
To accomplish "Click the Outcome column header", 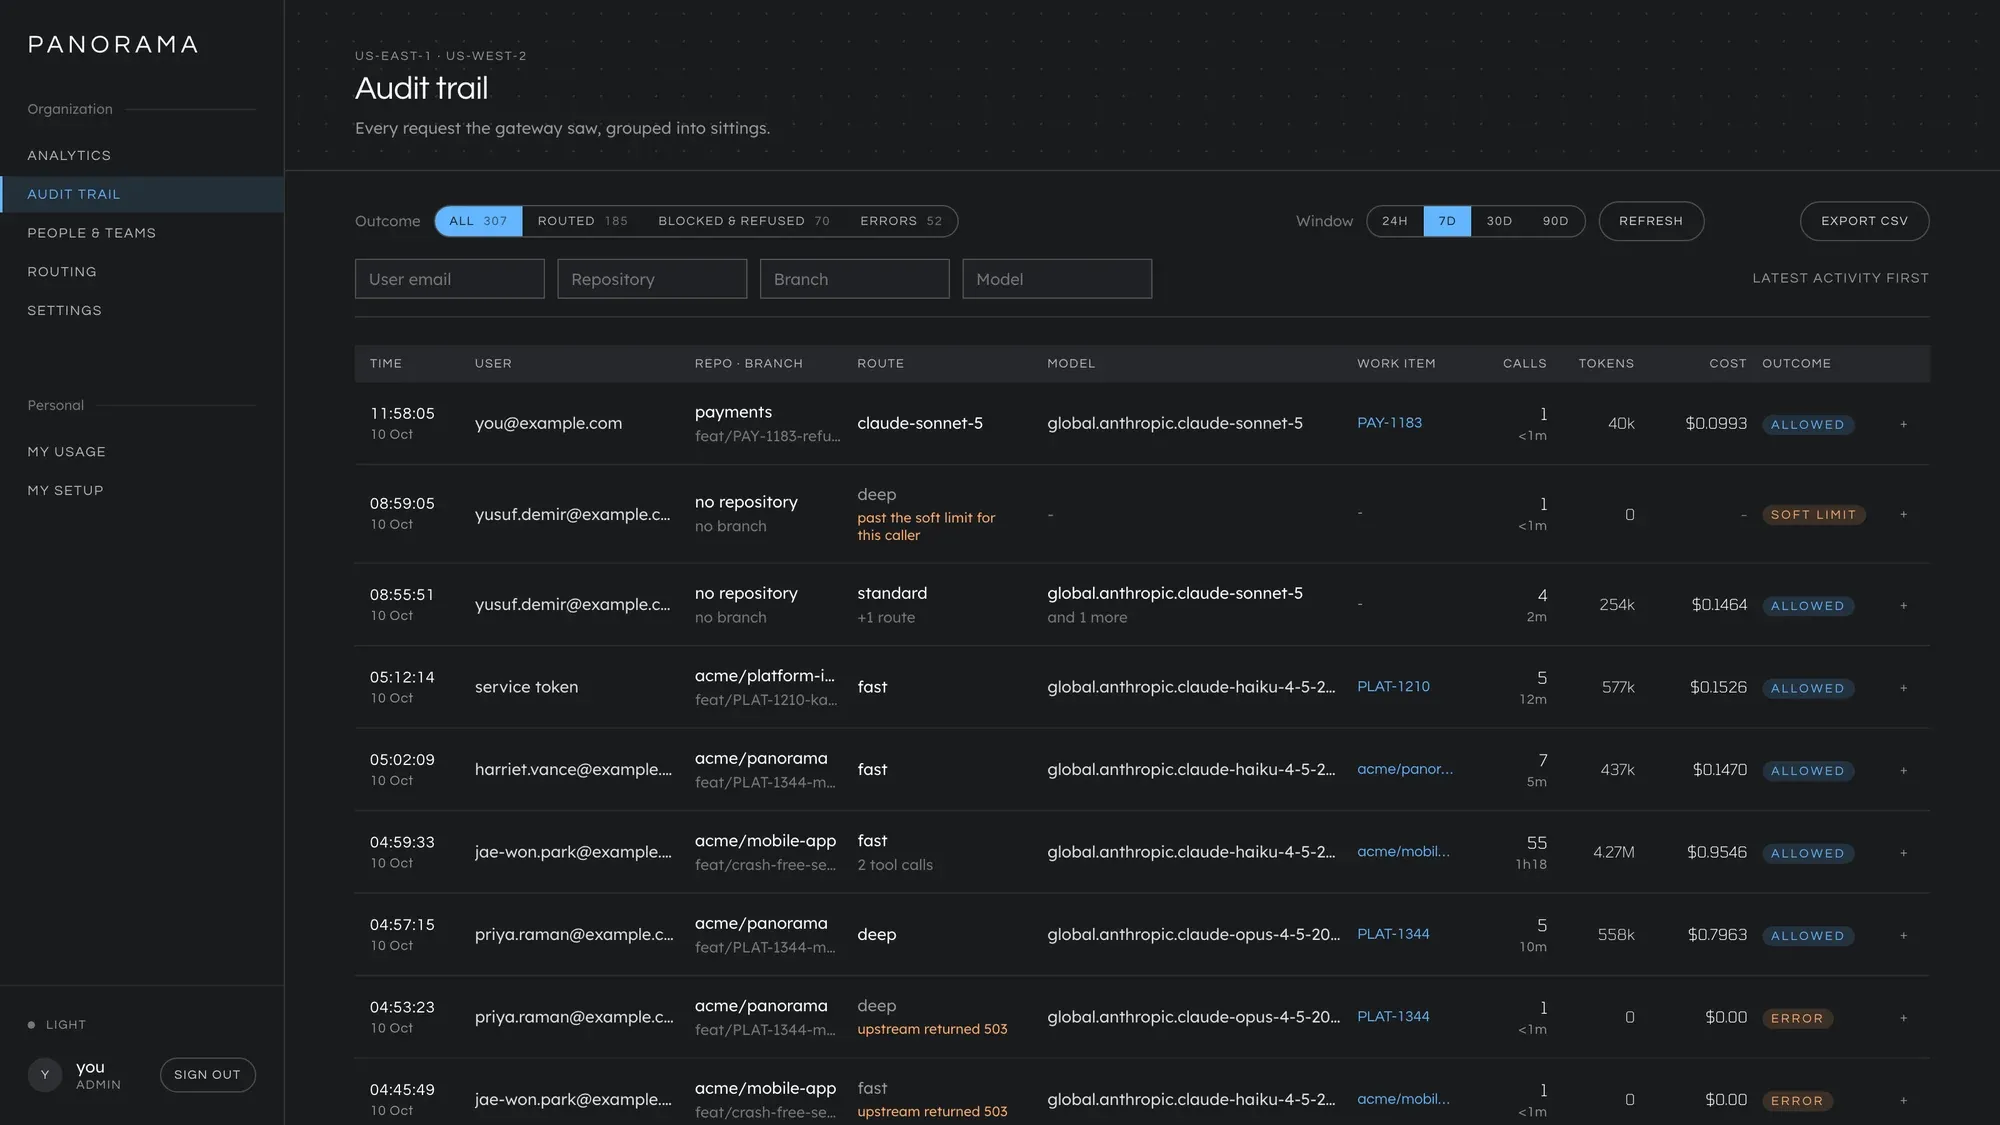I will tap(1796, 363).
